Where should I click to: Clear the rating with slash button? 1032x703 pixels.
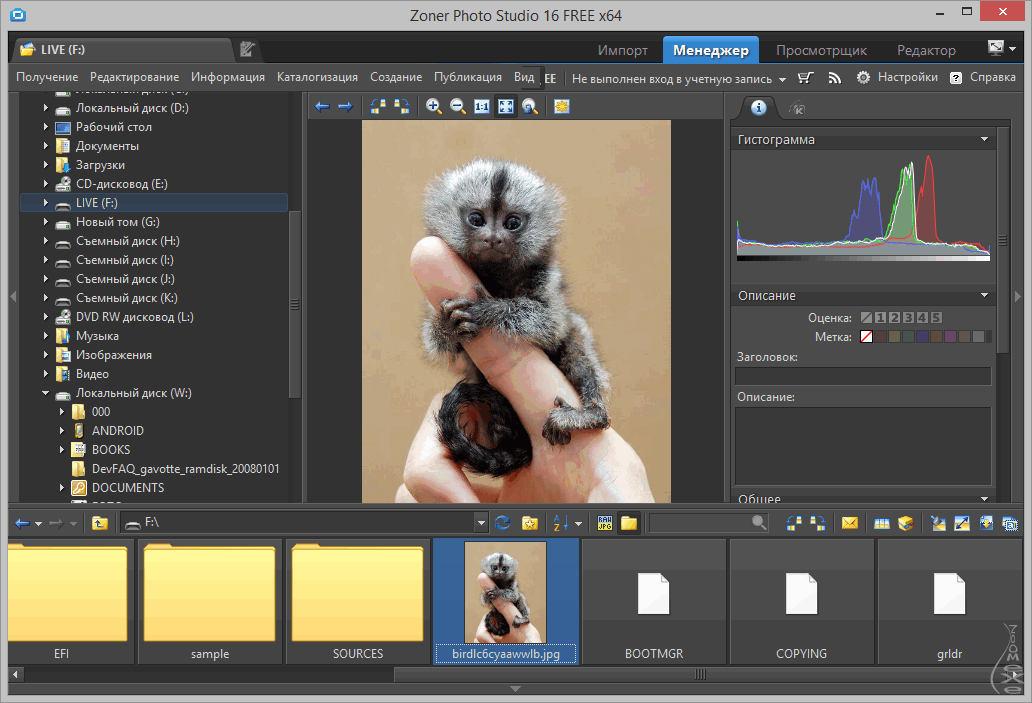[x=866, y=318]
